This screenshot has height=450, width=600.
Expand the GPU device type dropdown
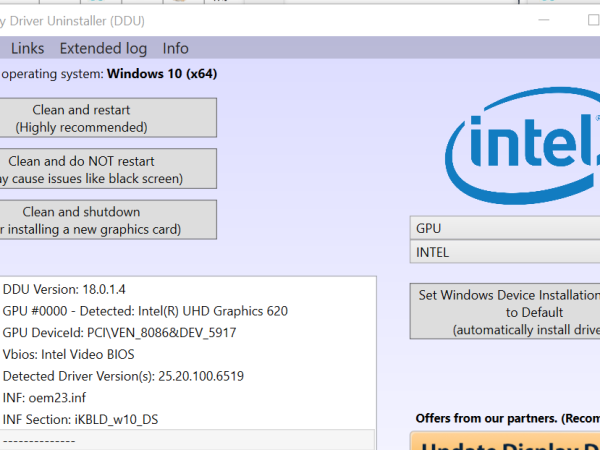pos(505,228)
